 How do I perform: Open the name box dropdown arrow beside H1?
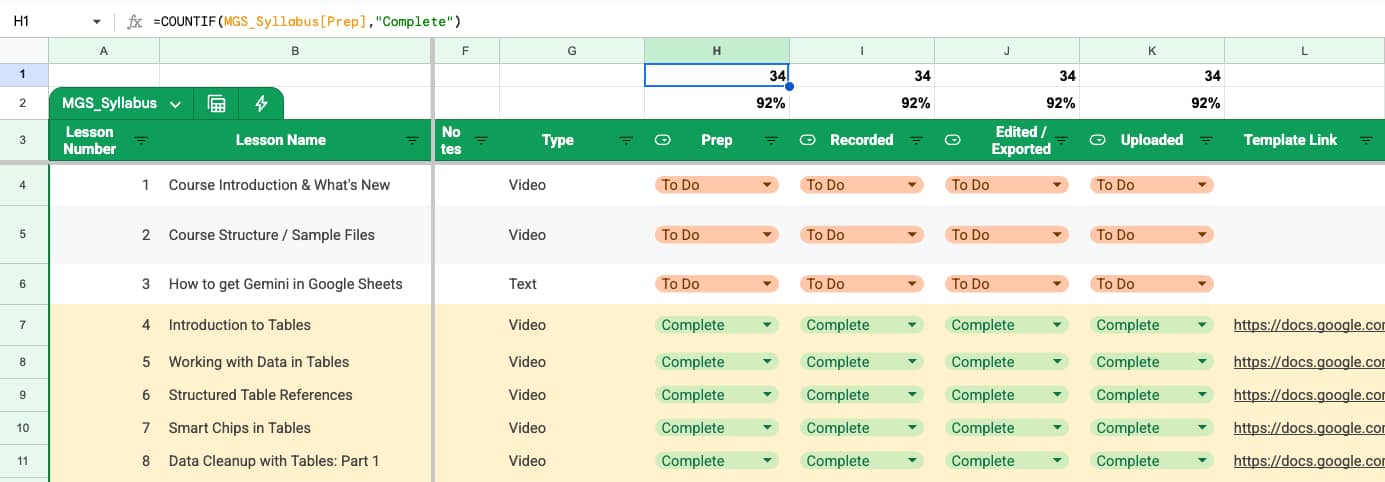[x=96, y=21]
